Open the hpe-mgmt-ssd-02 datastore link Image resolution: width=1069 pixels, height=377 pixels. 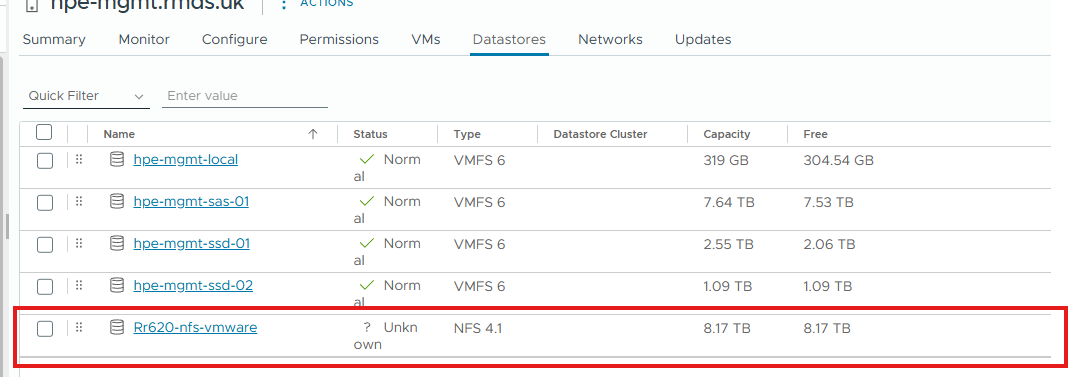(193, 286)
